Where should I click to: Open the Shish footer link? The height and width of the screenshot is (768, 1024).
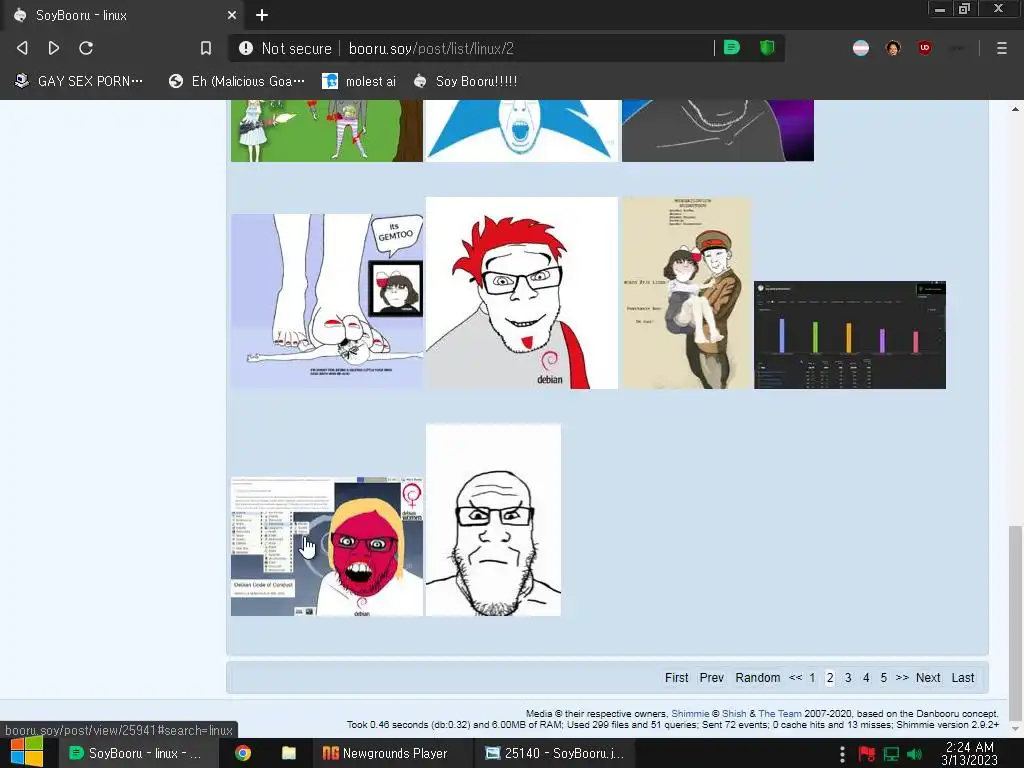[734, 714]
